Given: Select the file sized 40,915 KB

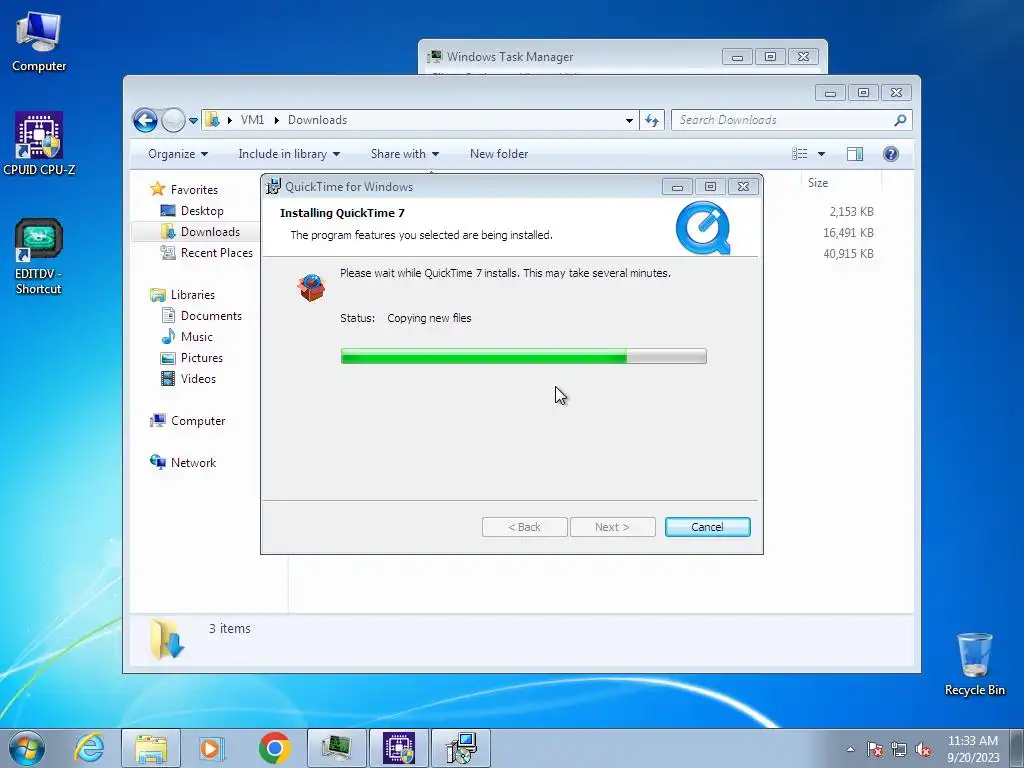Looking at the screenshot, I should pos(848,253).
